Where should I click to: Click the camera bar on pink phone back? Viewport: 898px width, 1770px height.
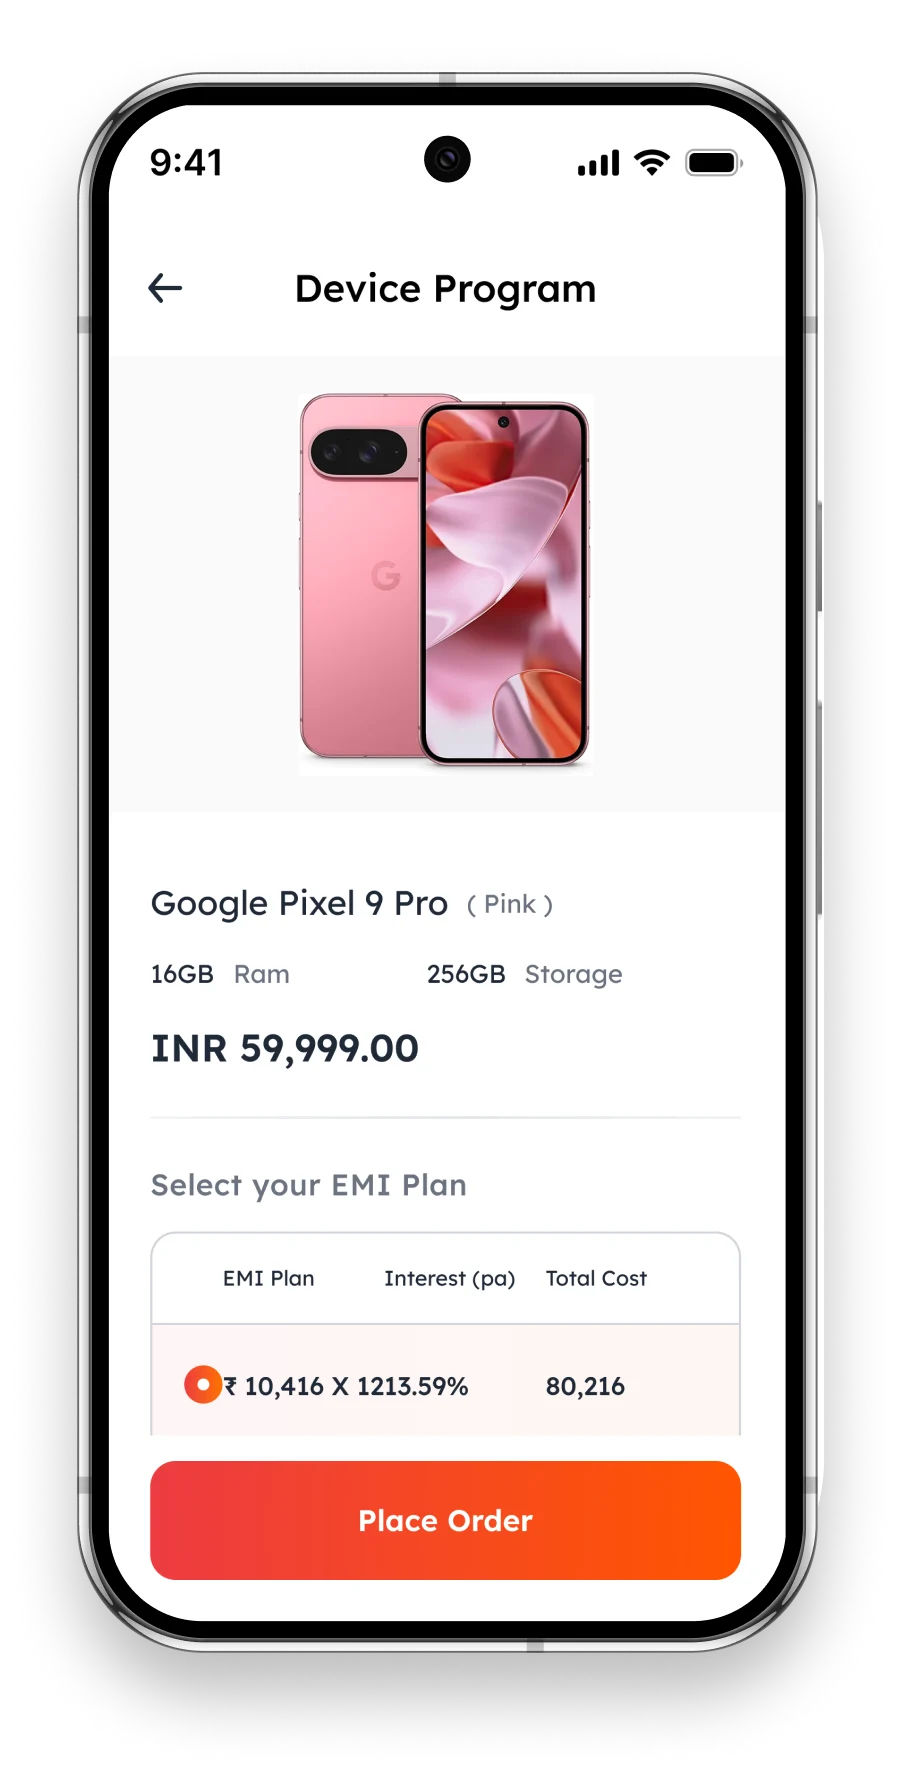[361, 452]
